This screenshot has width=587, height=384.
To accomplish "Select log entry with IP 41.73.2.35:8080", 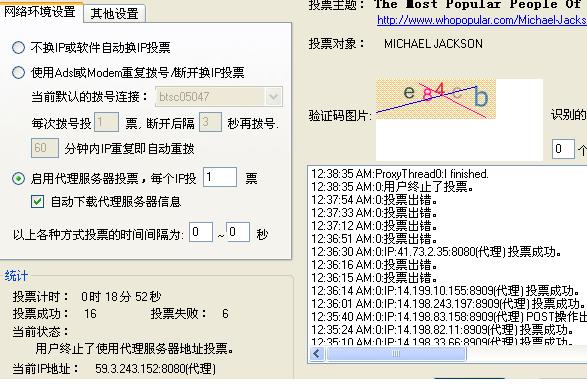I will [437, 252].
